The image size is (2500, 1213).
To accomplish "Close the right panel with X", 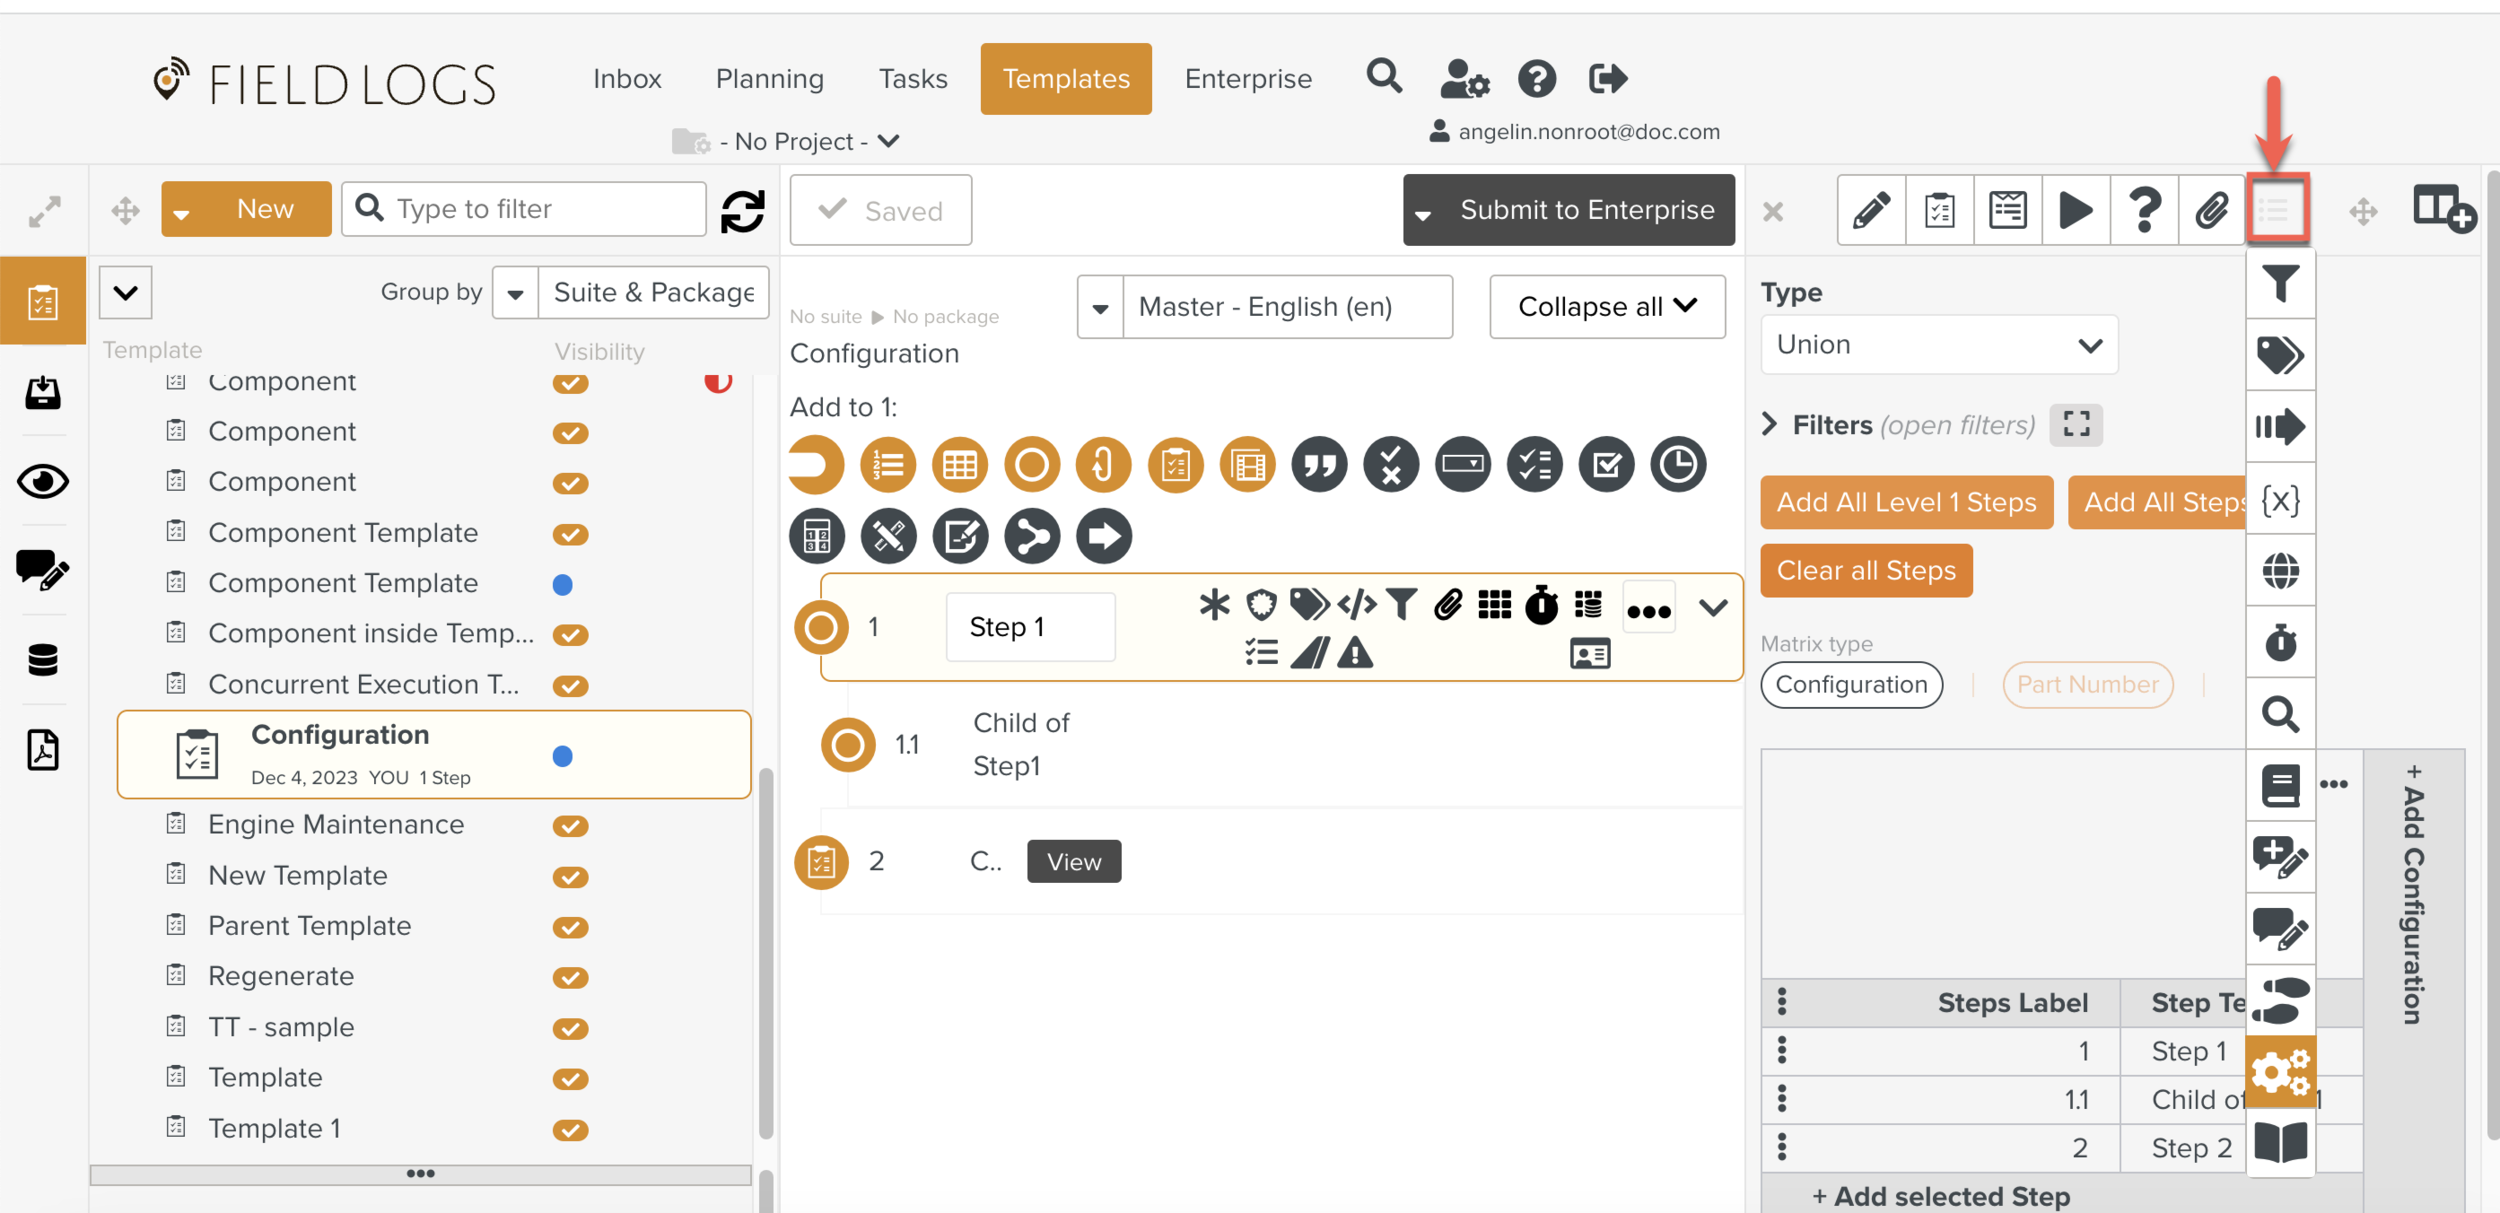I will tap(1773, 211).
